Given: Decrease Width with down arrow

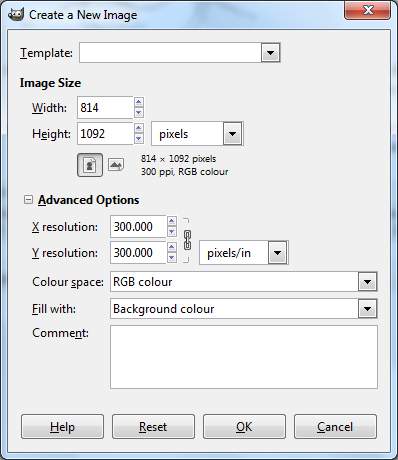Looking at the screenshot, I should click(x=139, y=113).
